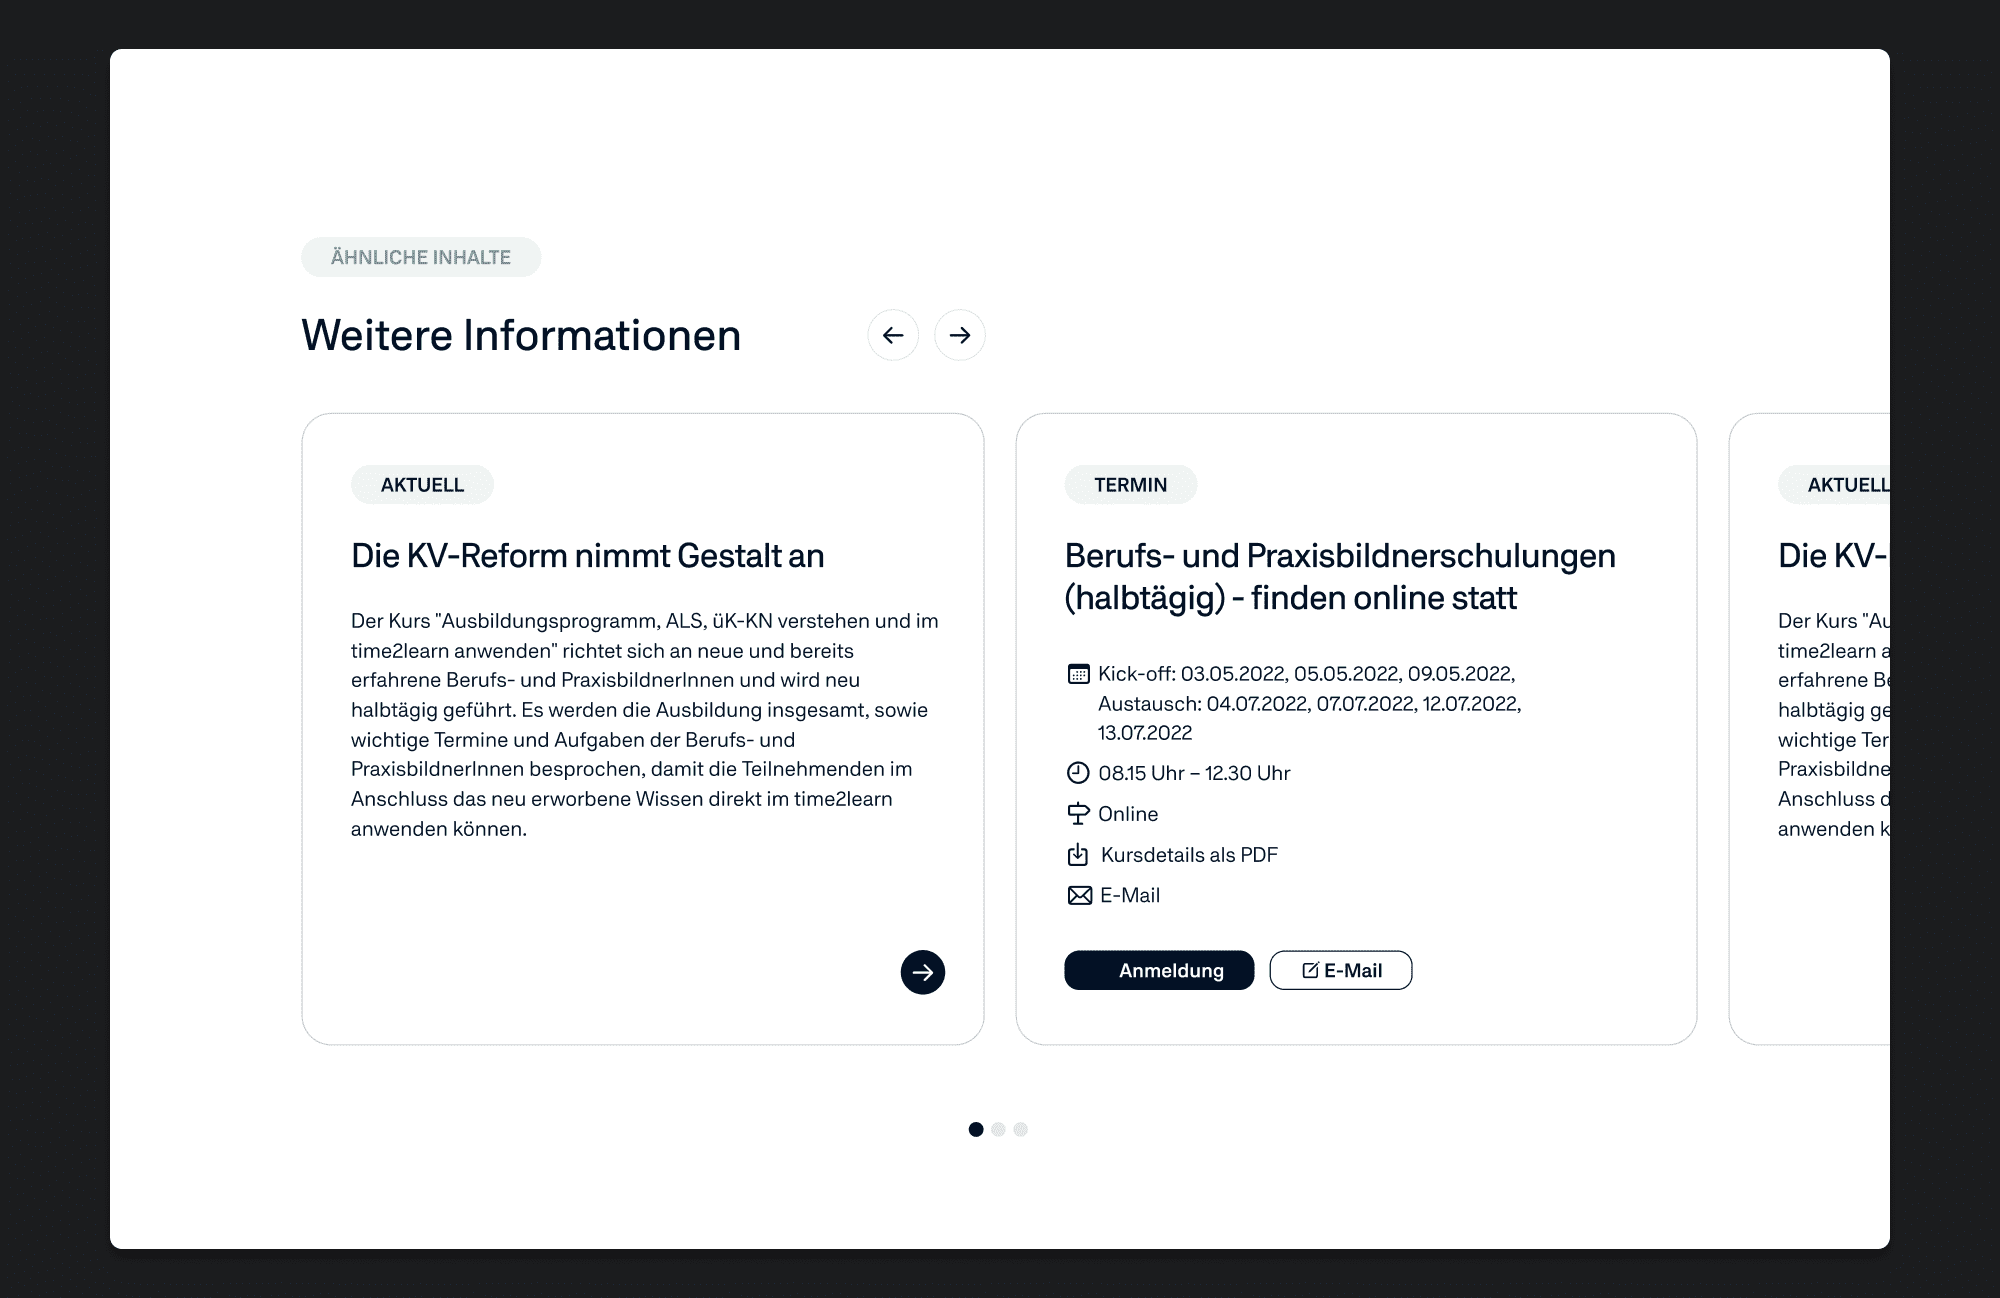Click the outlined E-Mail button

[1341, 970]
